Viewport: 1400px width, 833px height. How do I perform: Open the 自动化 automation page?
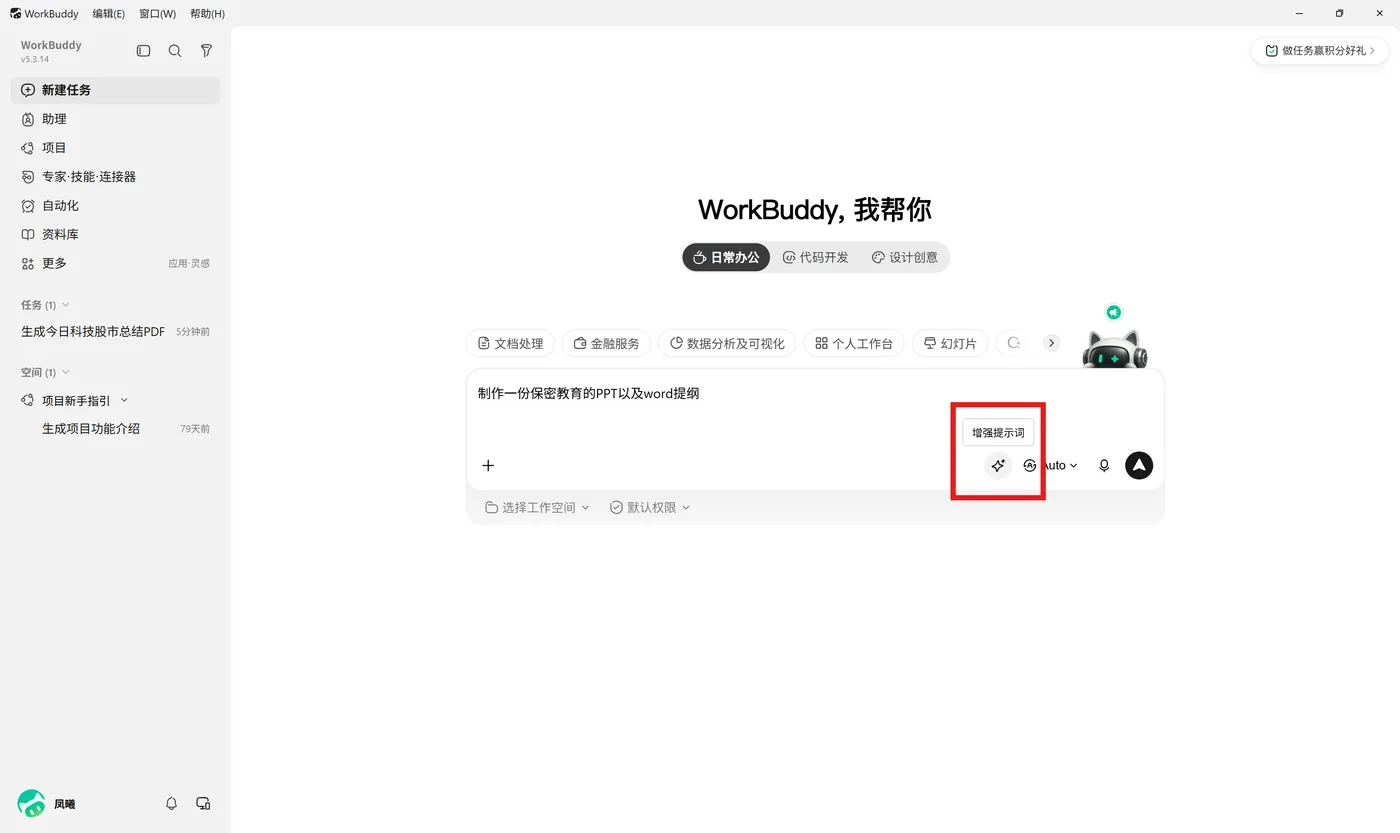(115, 206)
